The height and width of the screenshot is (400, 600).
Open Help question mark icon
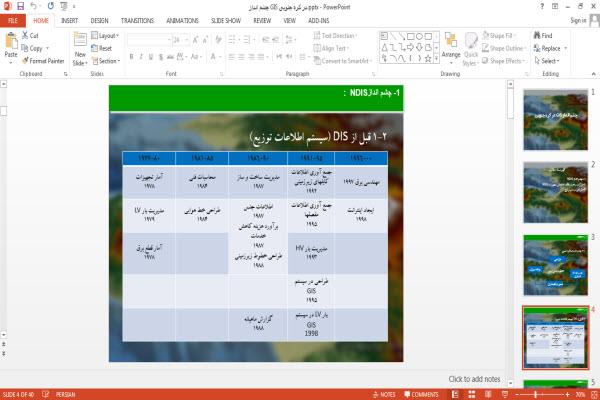(x=542, y=7)
